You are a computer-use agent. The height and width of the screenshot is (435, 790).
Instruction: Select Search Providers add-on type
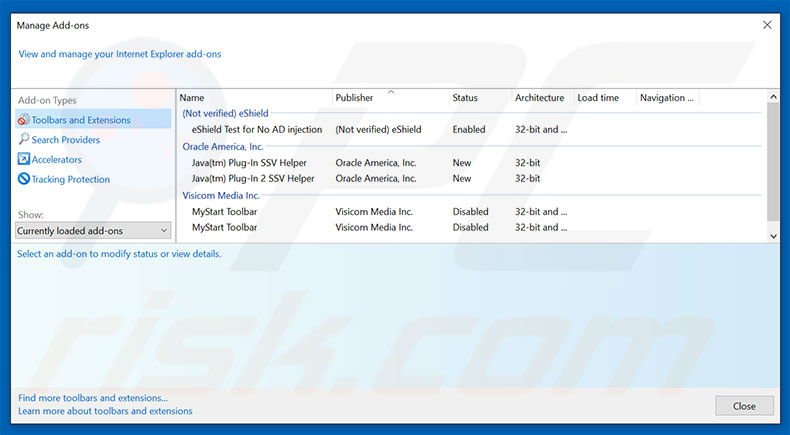[x=65, y=140]
